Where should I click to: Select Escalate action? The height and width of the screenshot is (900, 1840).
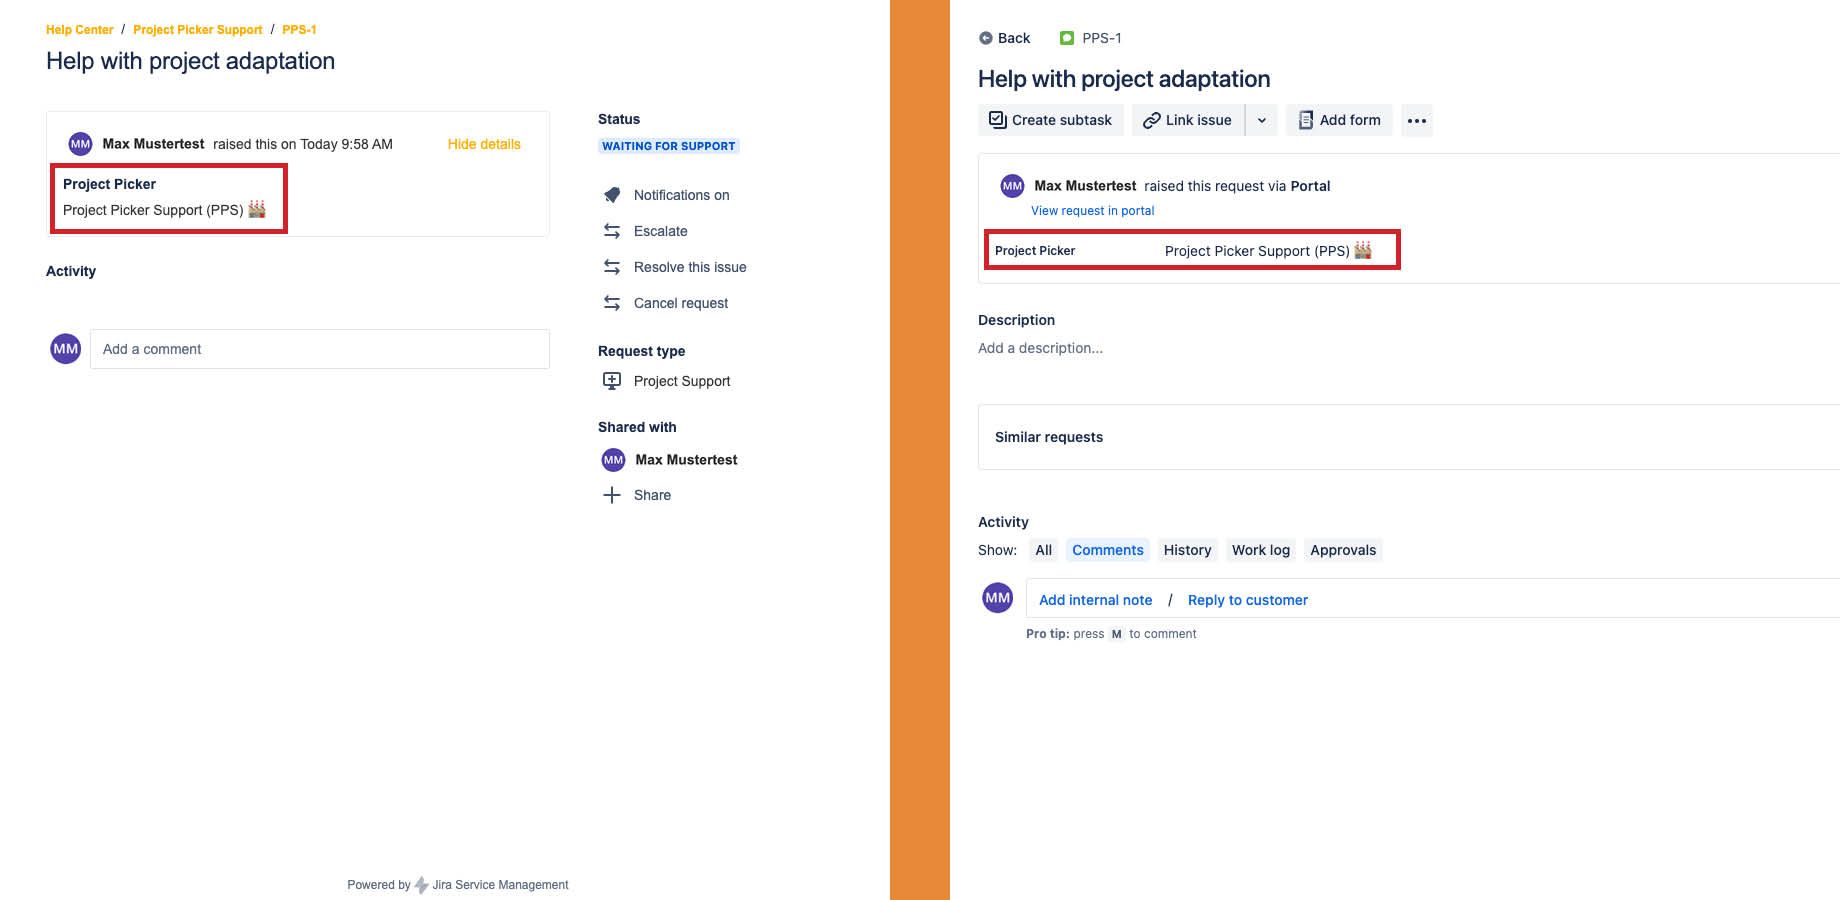pyautogui.click(x=660, y=231)
